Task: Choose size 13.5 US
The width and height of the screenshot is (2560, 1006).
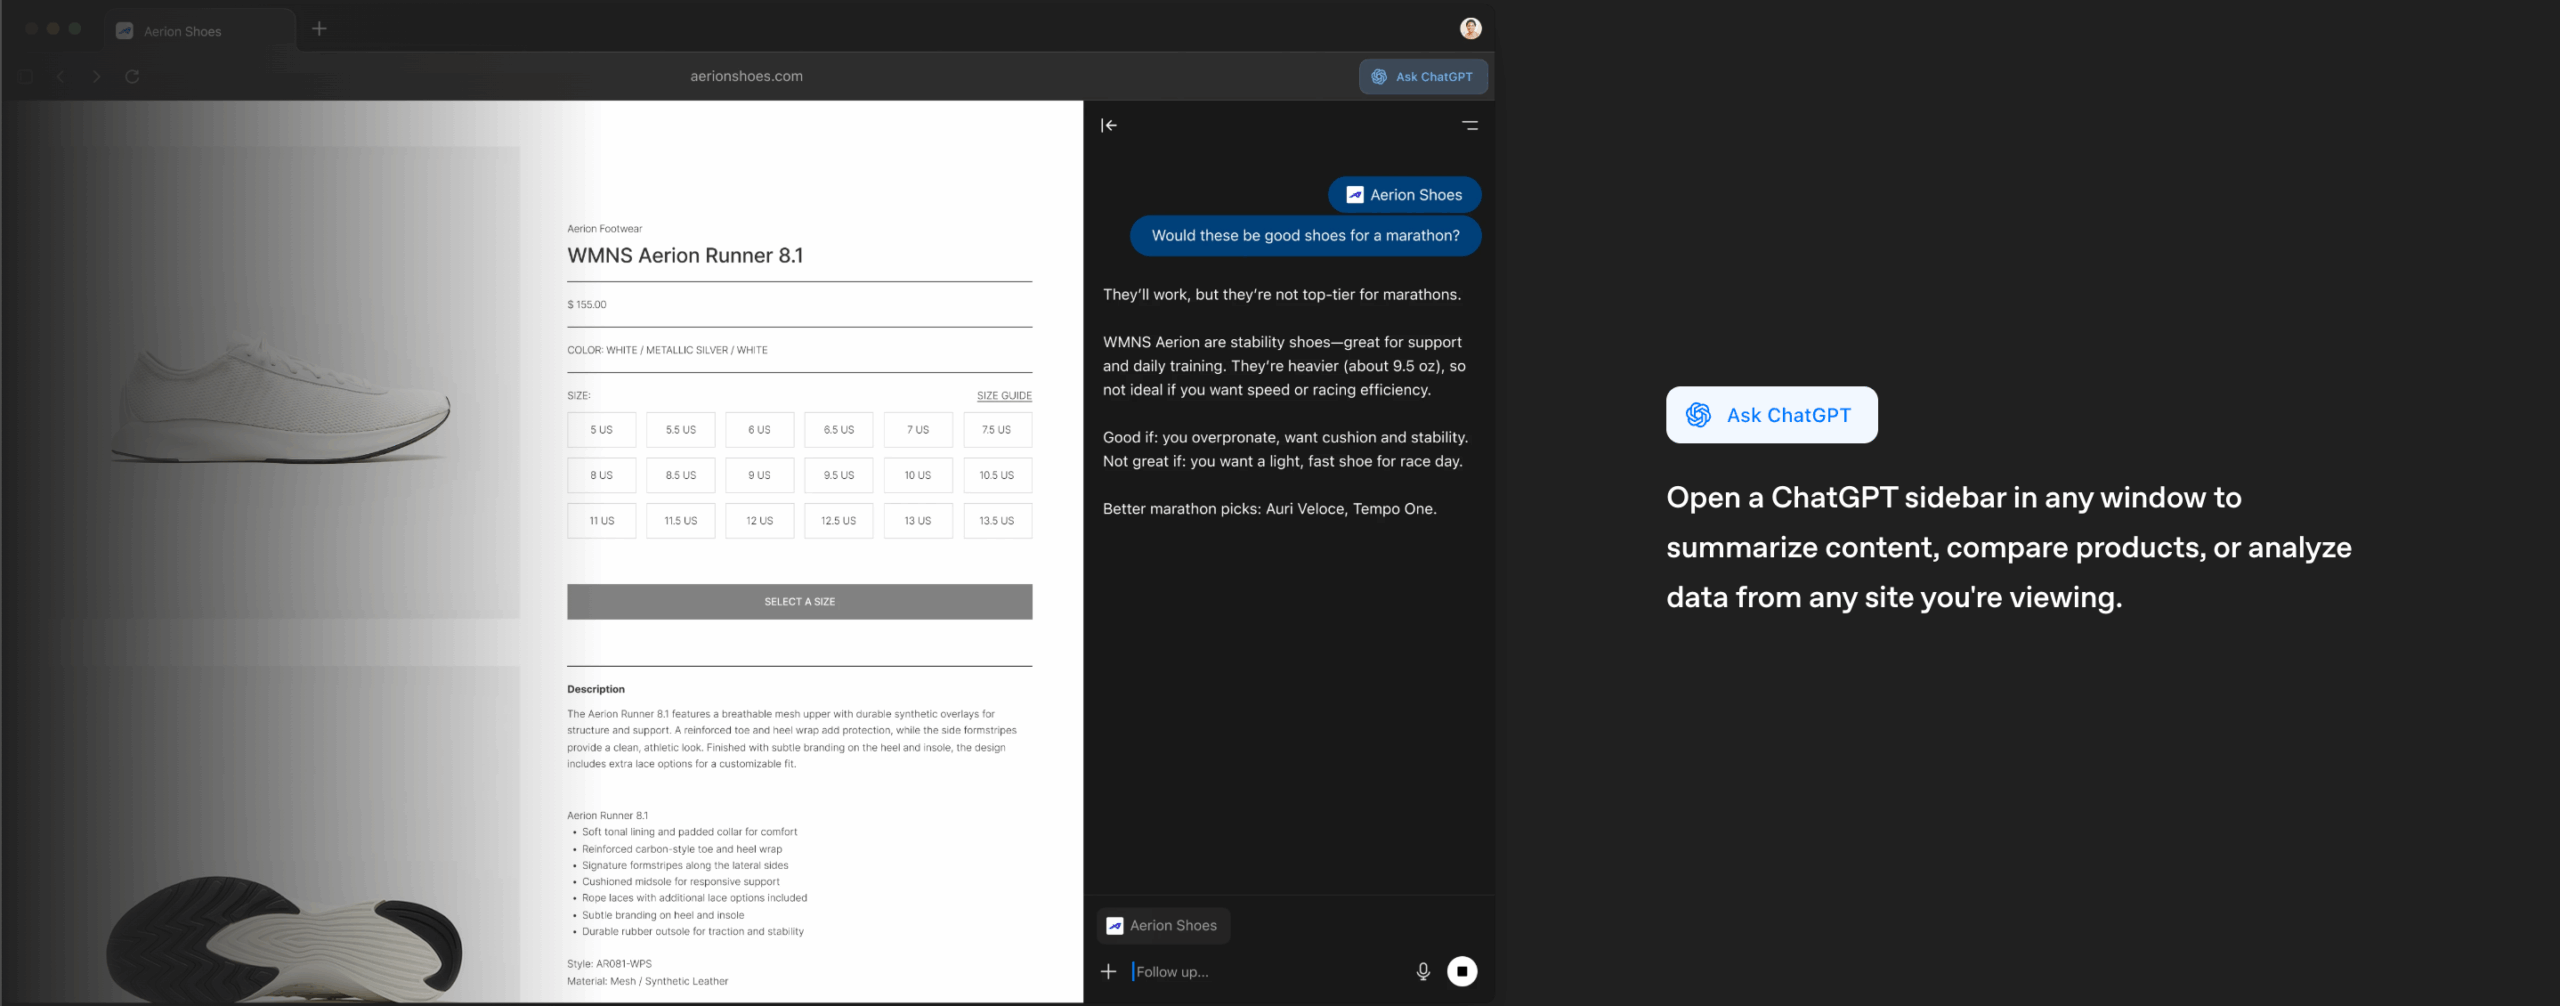Action: 996,521
